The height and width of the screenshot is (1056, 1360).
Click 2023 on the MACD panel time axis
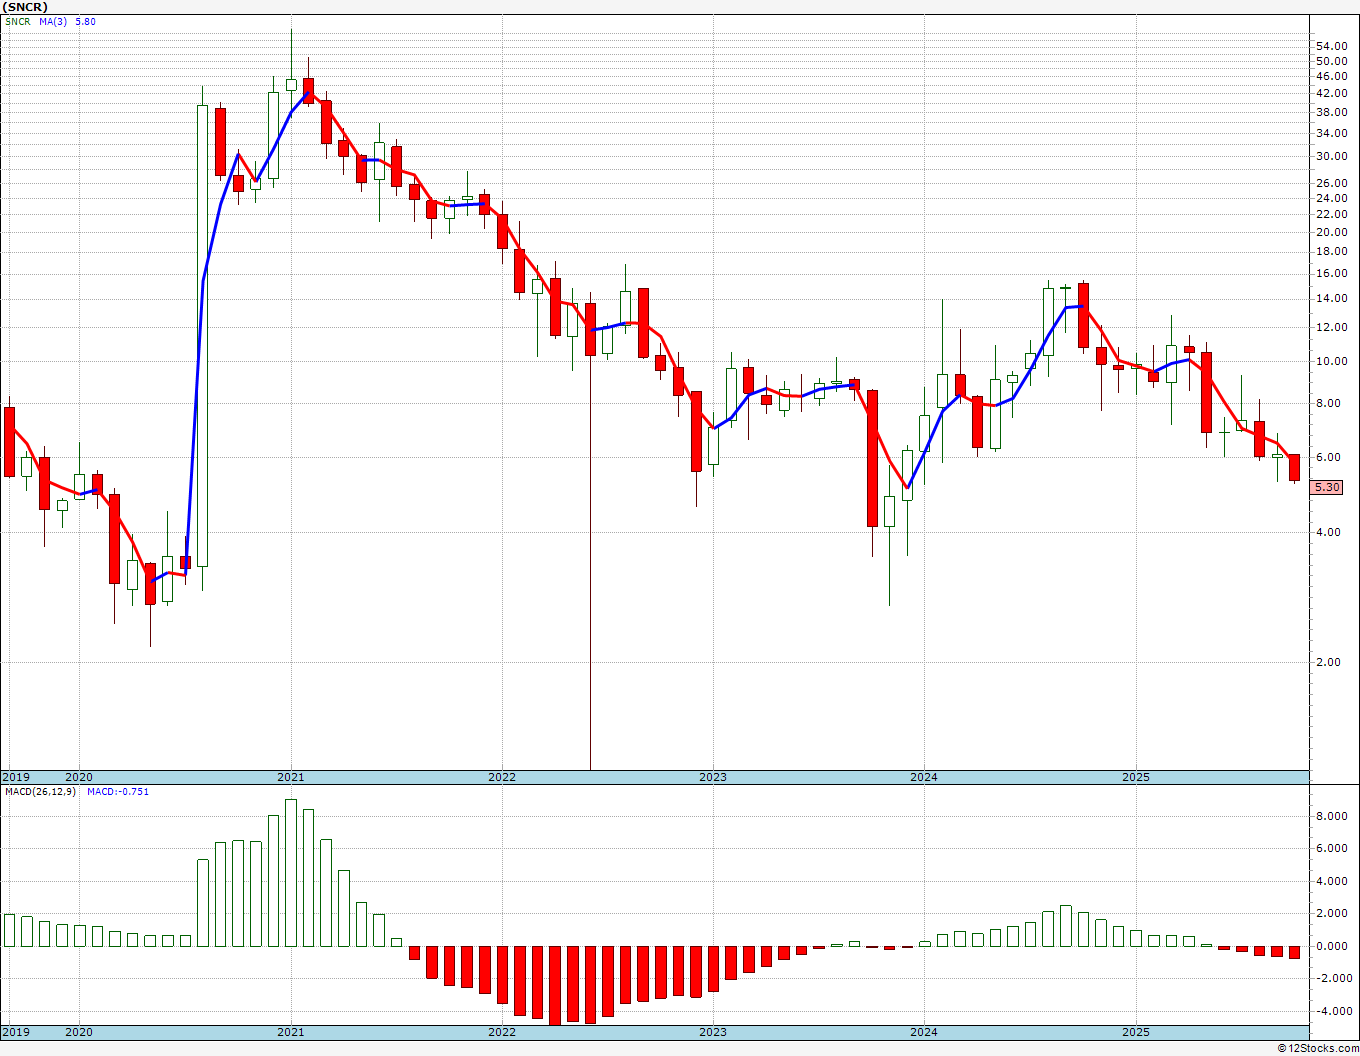(713, 1032)
